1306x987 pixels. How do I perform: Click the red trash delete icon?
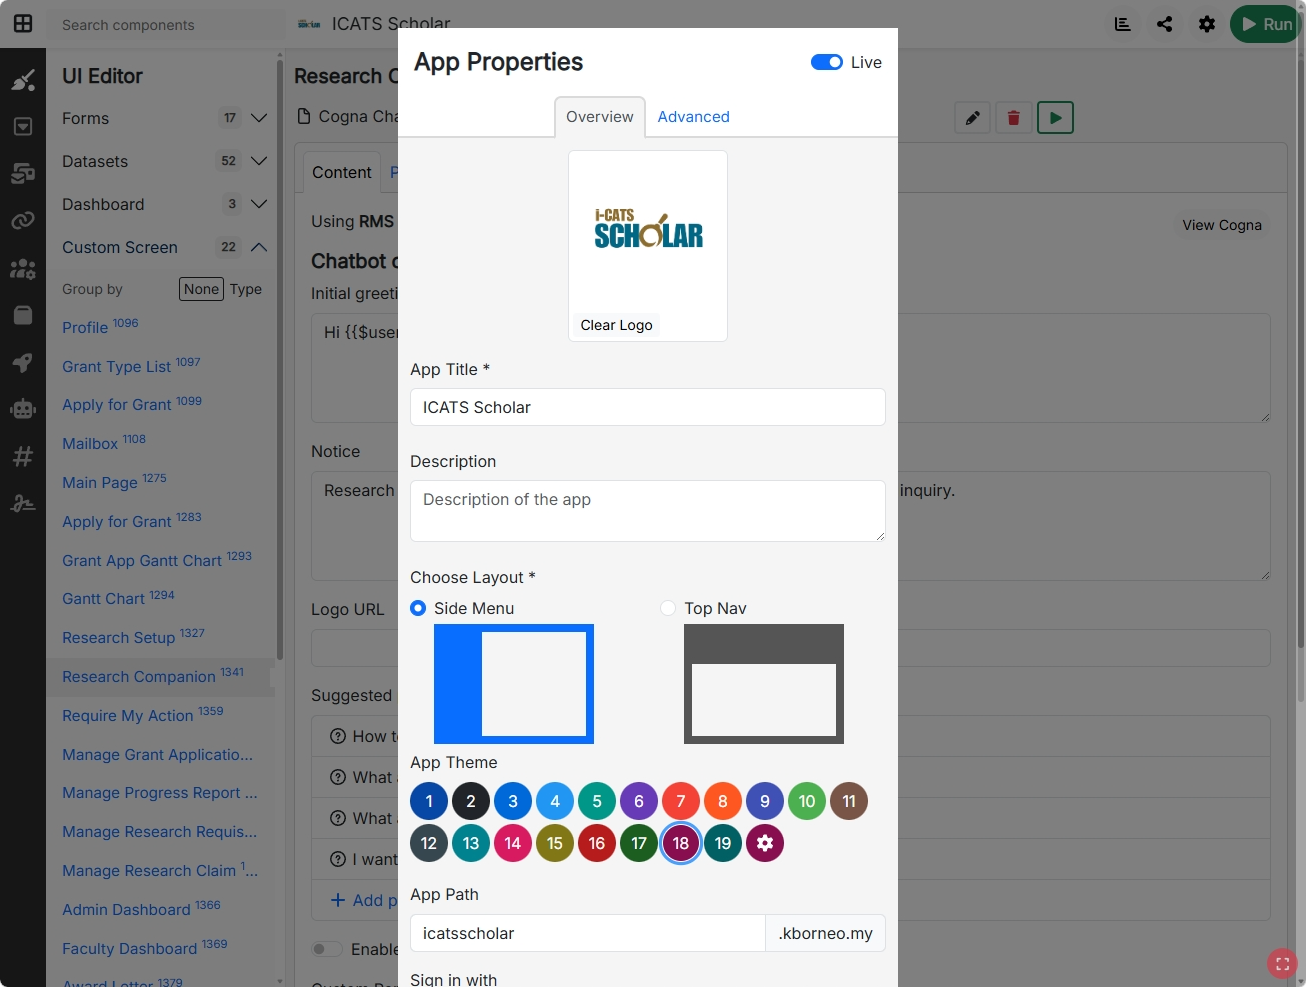click(1013, 118)
